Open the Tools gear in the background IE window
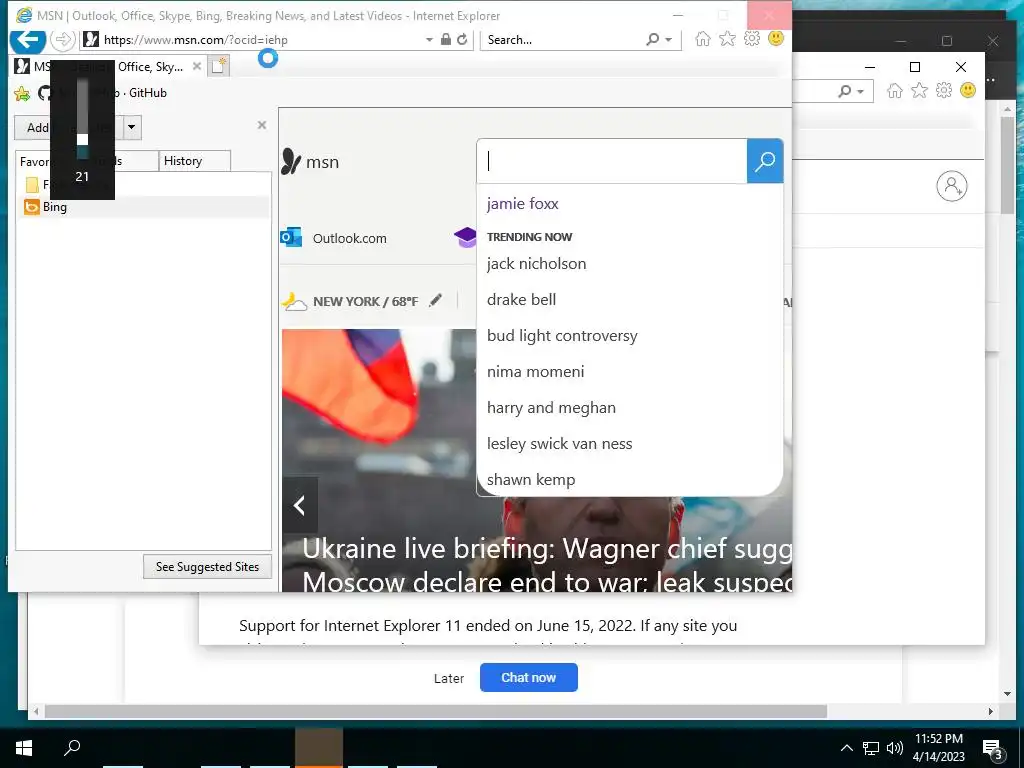 (944, 91)
